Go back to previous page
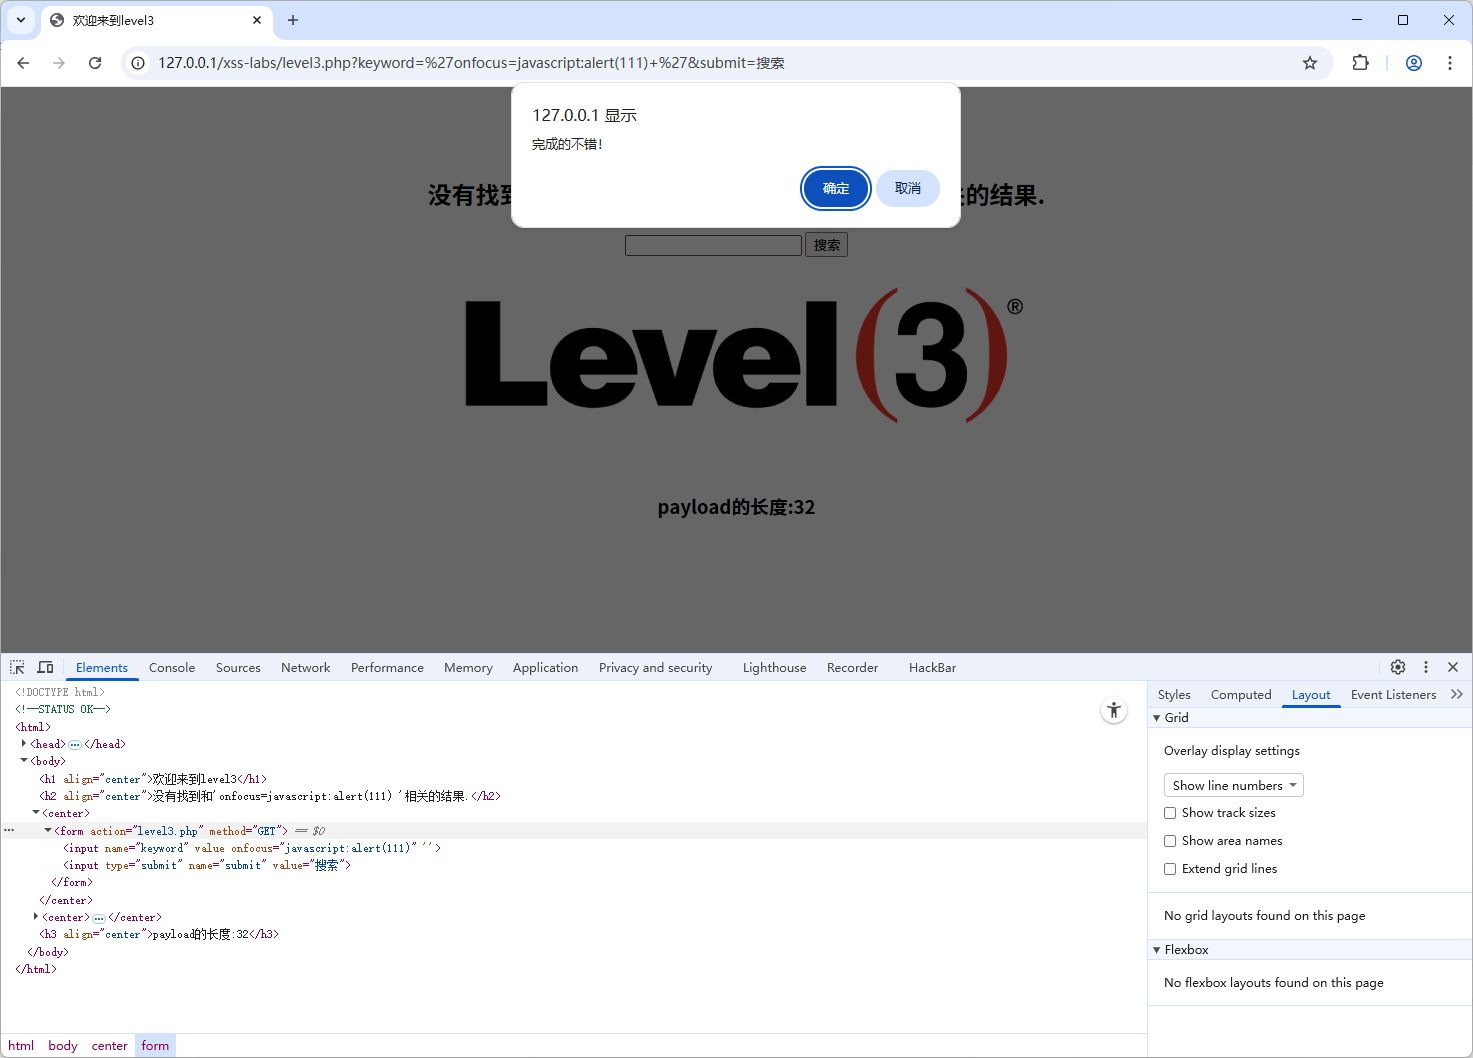The width and height of the screenshot is (1473, 1058). click(23, 63)
